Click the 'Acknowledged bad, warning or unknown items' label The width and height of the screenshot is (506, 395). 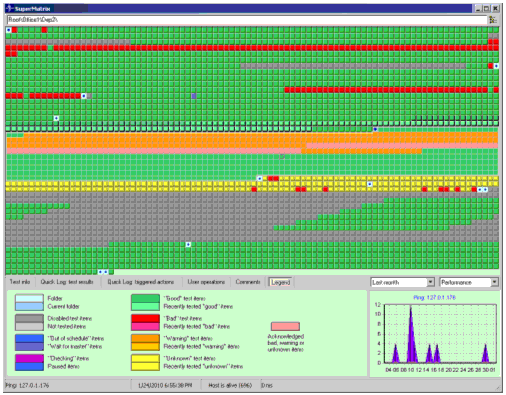pyautogui.click(x=286, y=343)
